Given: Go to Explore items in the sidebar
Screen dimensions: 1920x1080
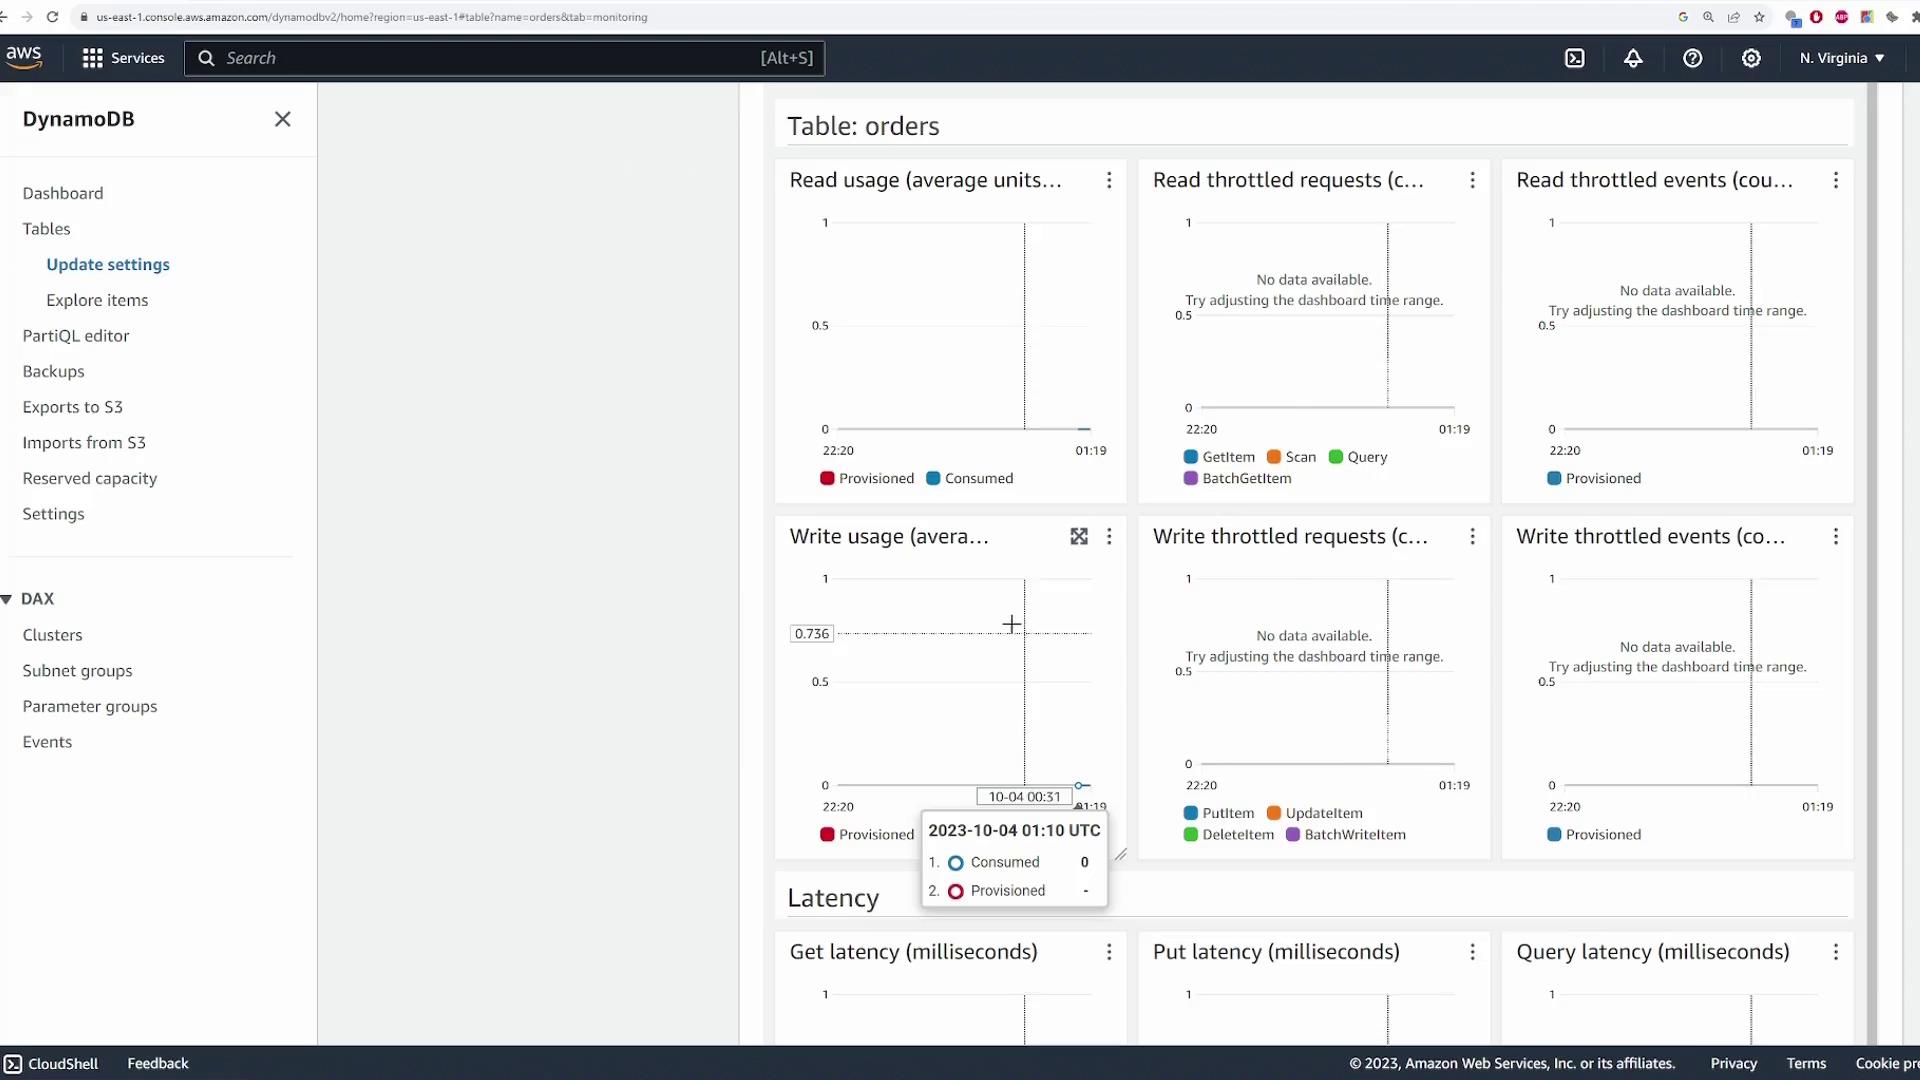Looking at the screenshot, I should tap(97, 300).
